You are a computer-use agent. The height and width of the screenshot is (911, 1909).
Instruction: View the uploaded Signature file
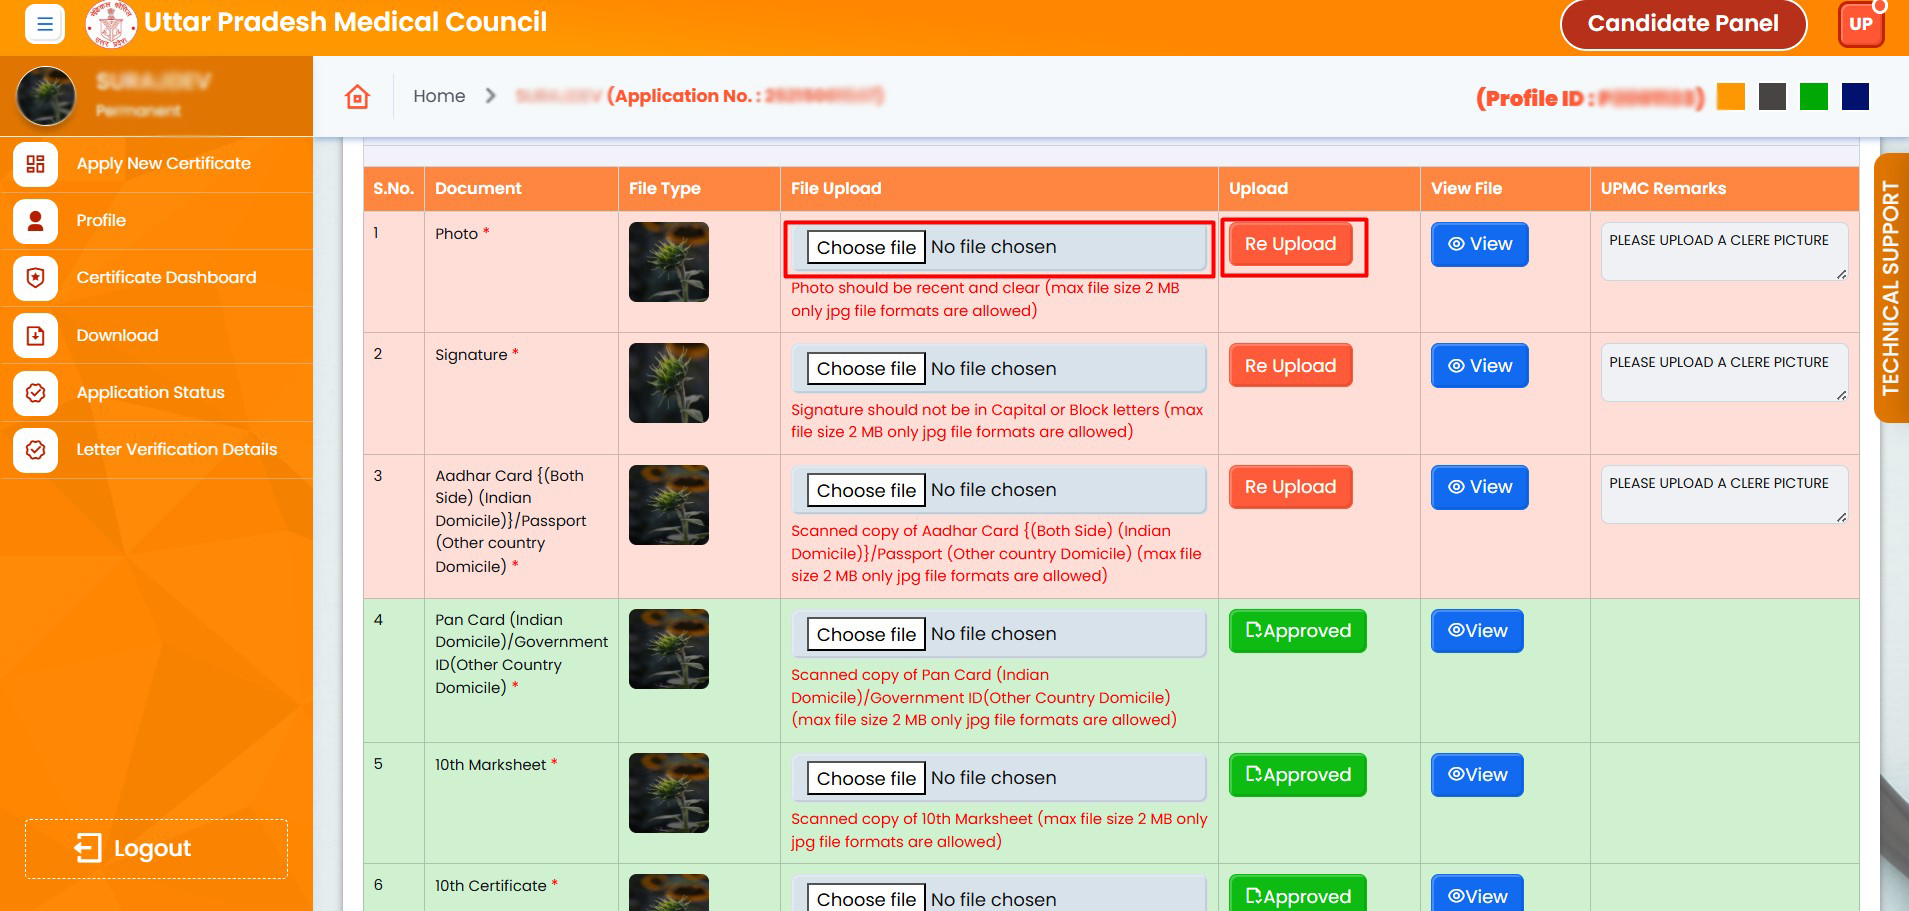[x=1479, y=366]
